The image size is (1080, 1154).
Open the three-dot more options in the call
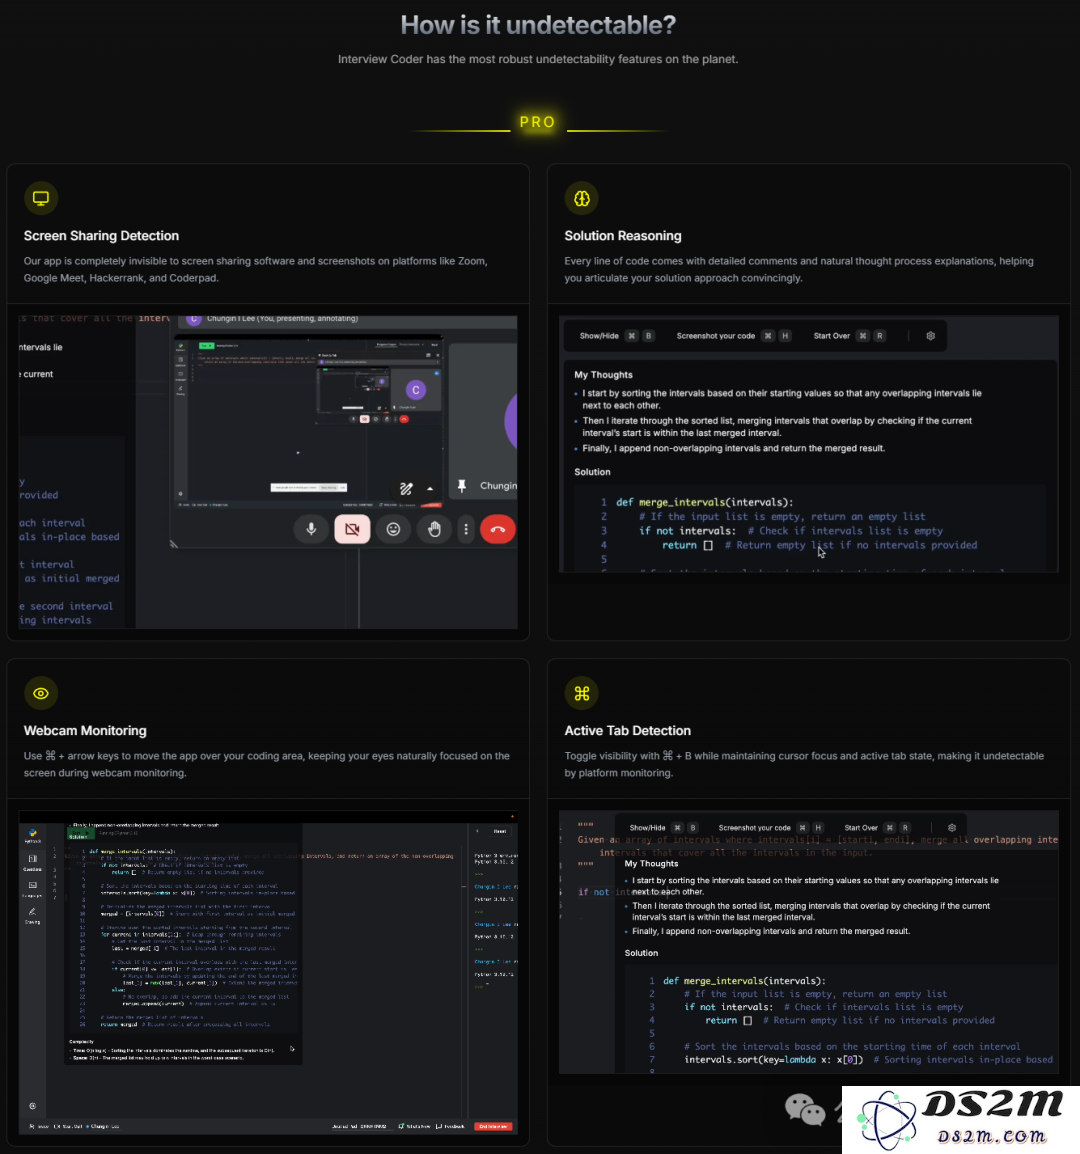coord(466,529)
